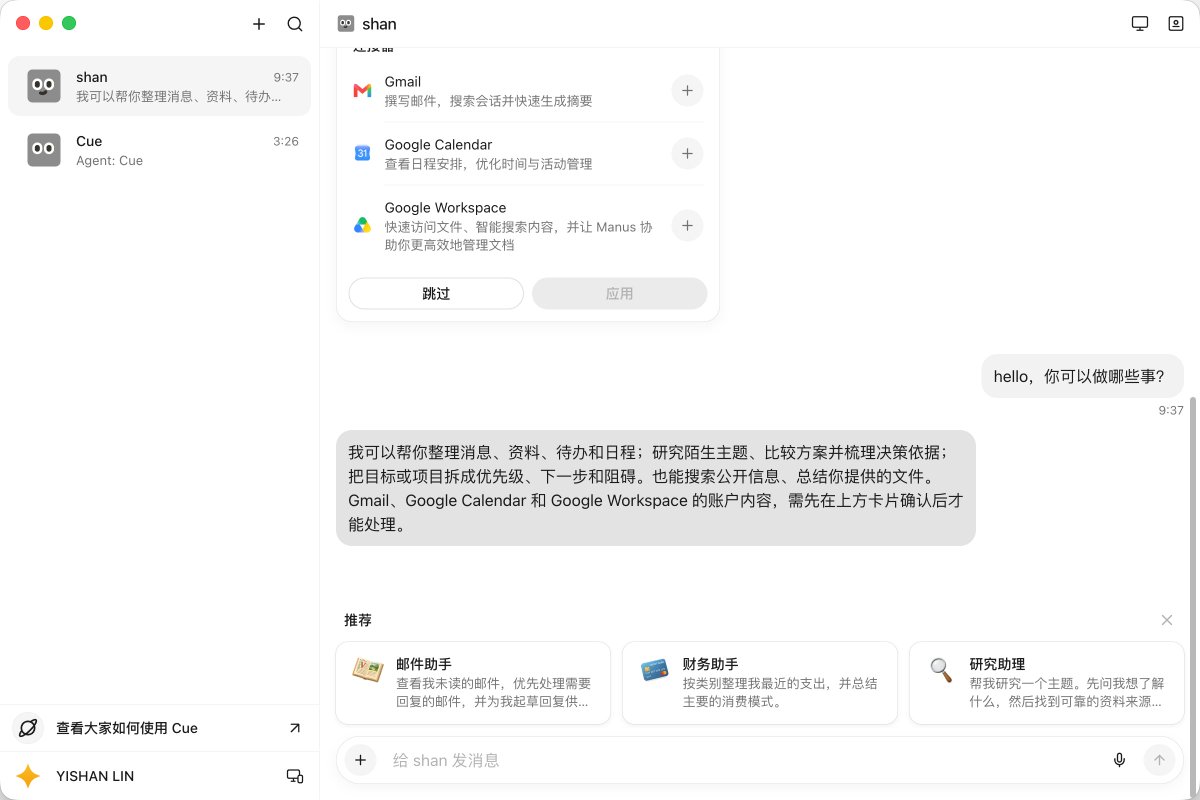Click the sparkle avatar beside YISHAN LIN
Image resolution: width=1200 pixels, height=800 pixels.
[28, 776]
